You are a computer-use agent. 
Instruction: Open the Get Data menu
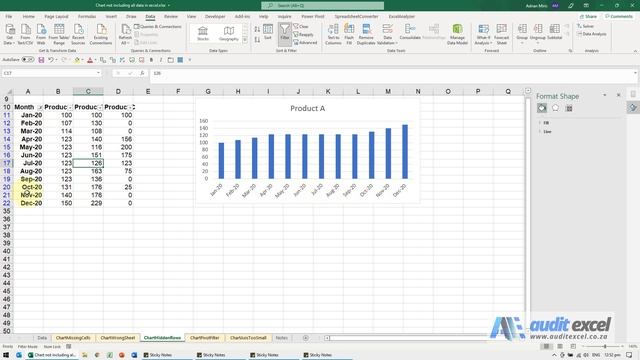tap(9, 34)
